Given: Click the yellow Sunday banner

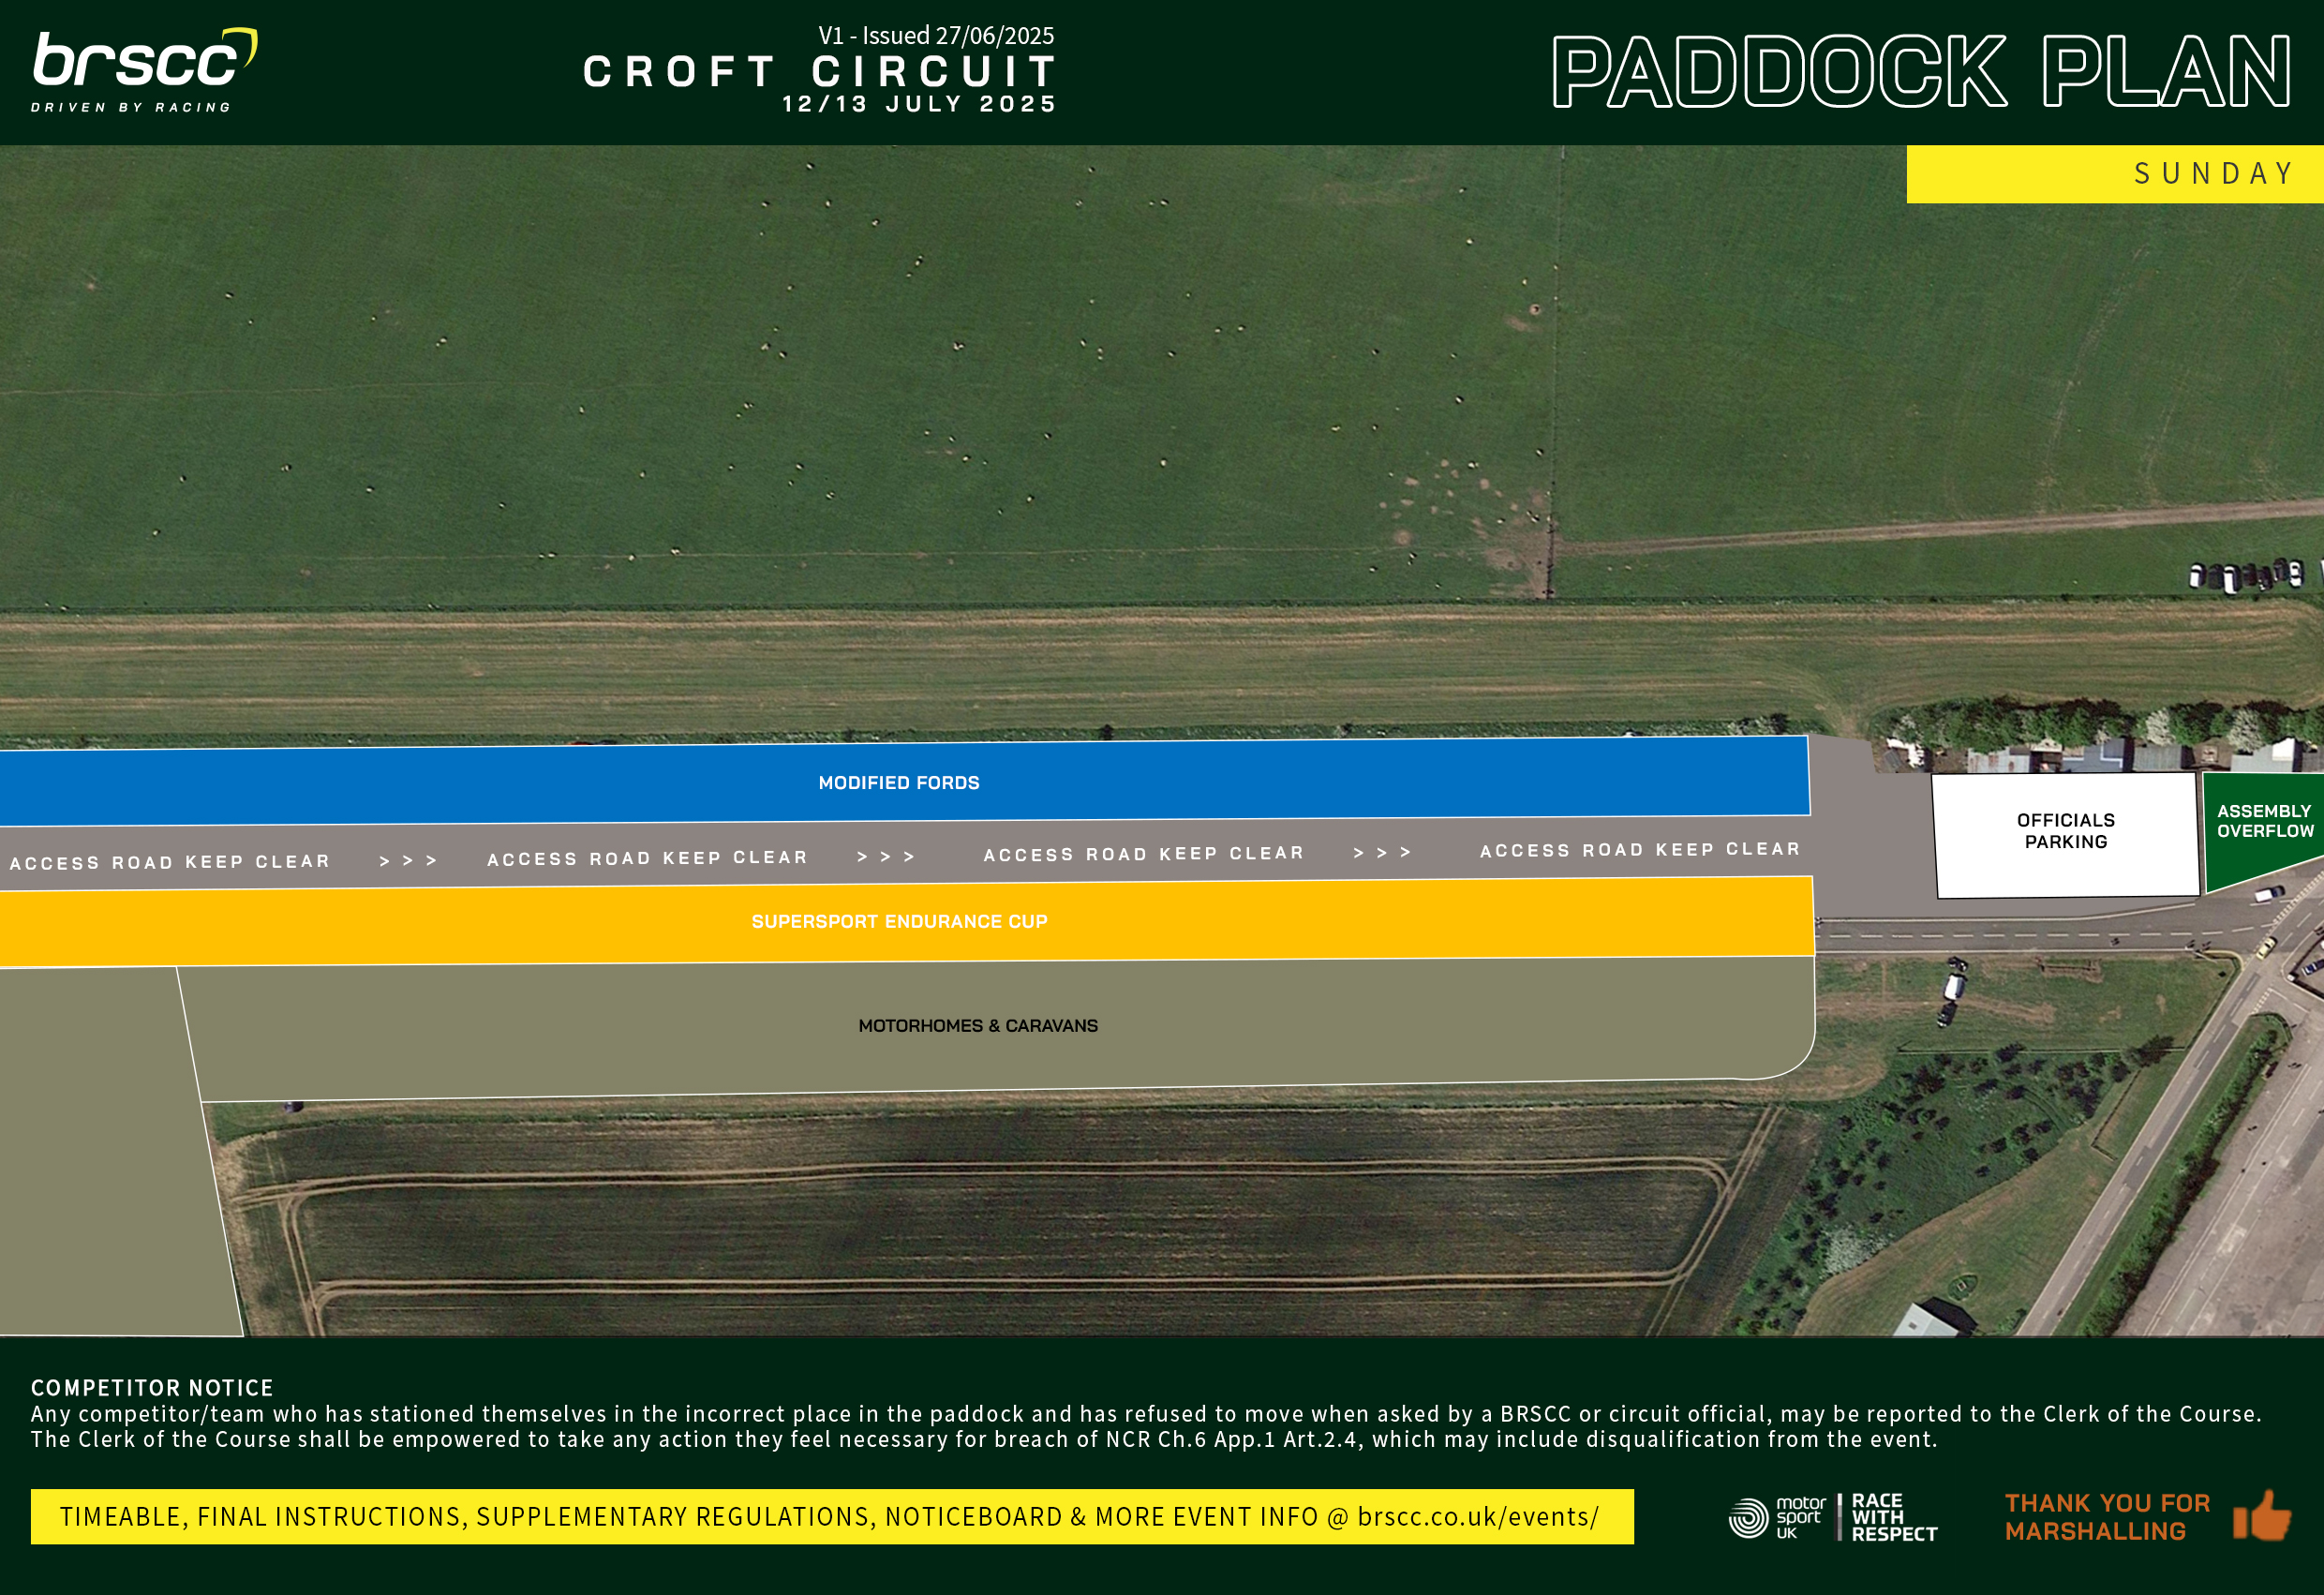Looking at the screenshot, I should pos(2115,174).
